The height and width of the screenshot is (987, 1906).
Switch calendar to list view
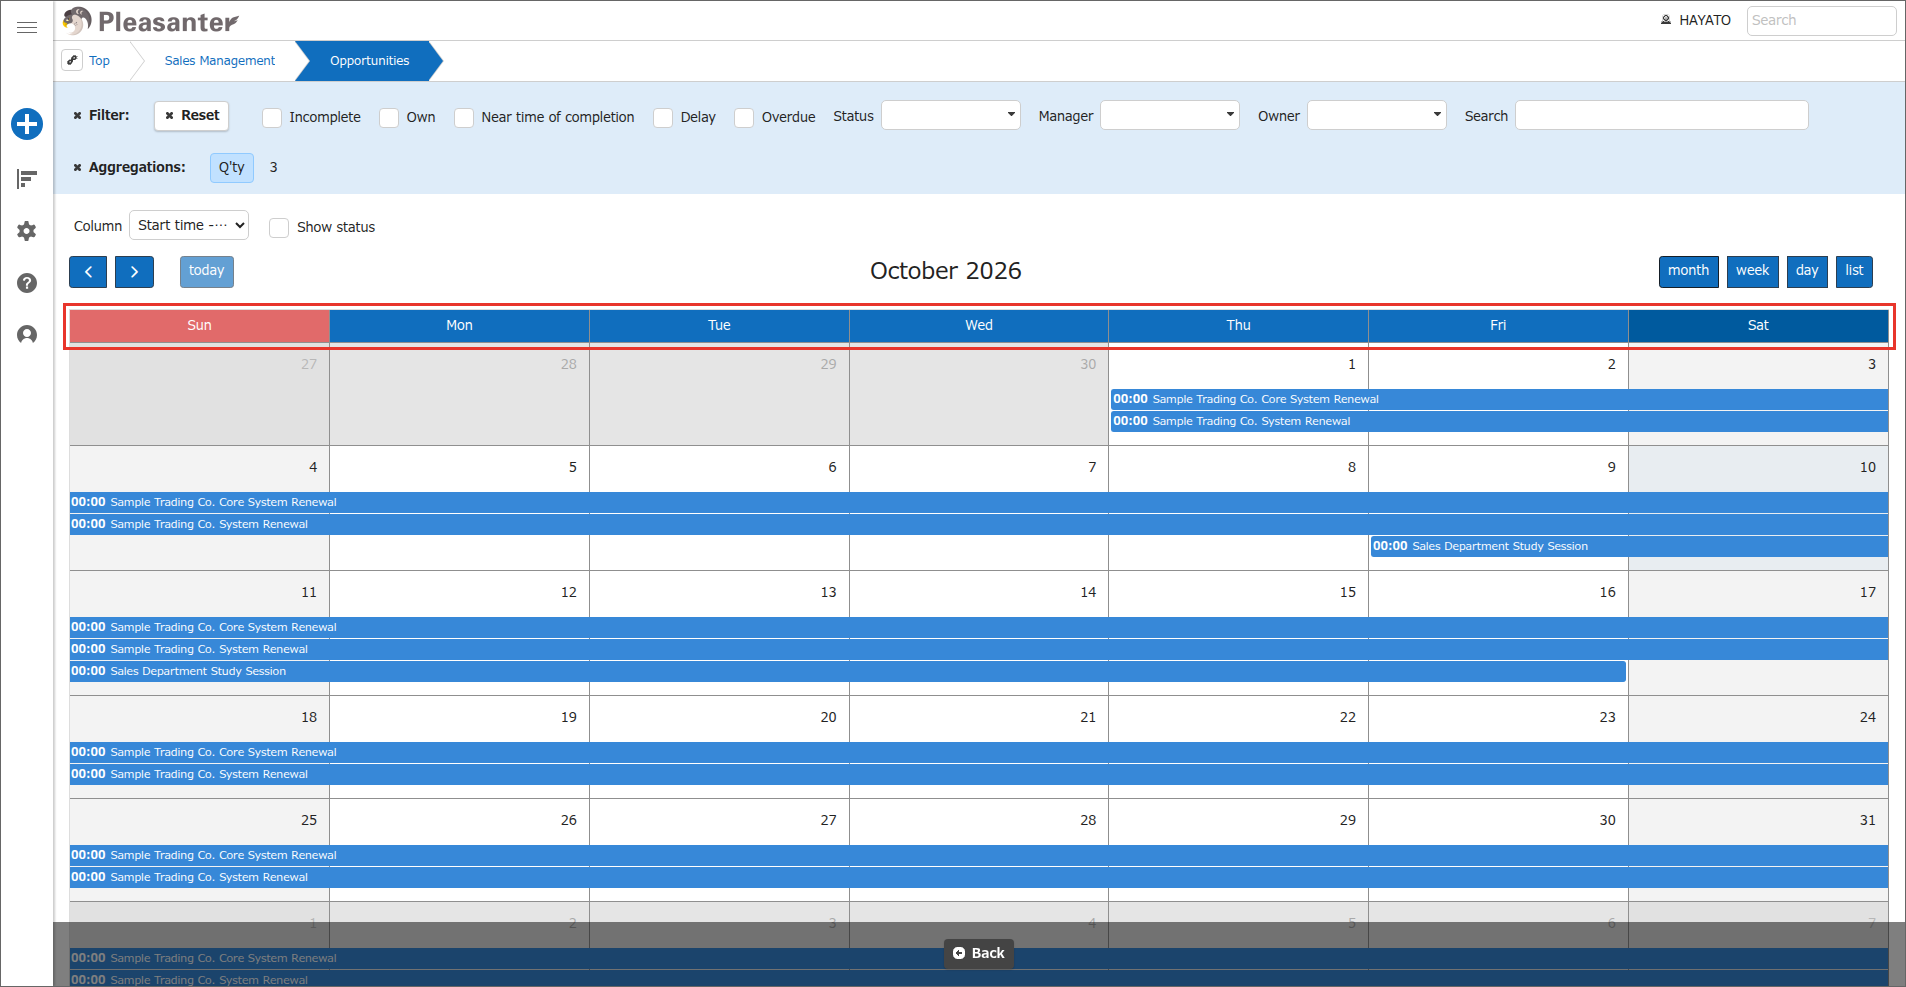click(1854, 271)
